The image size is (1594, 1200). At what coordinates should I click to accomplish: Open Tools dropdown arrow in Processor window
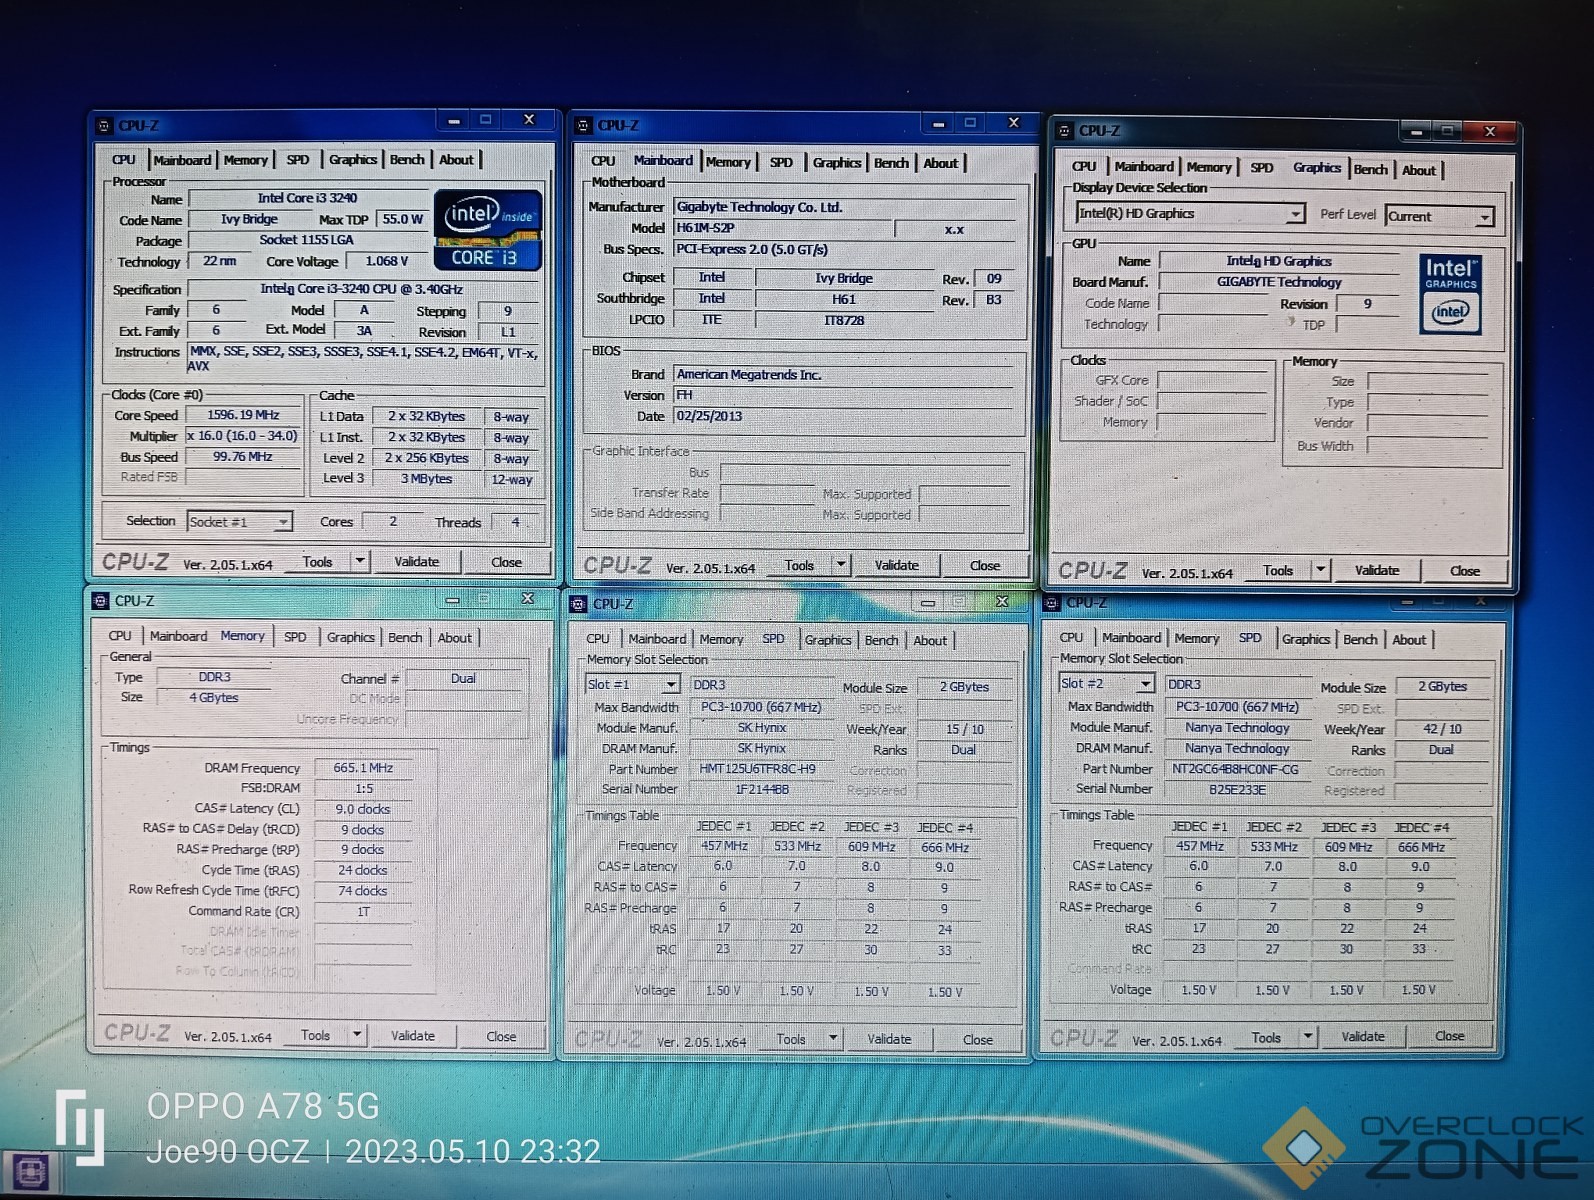(360, 561)
